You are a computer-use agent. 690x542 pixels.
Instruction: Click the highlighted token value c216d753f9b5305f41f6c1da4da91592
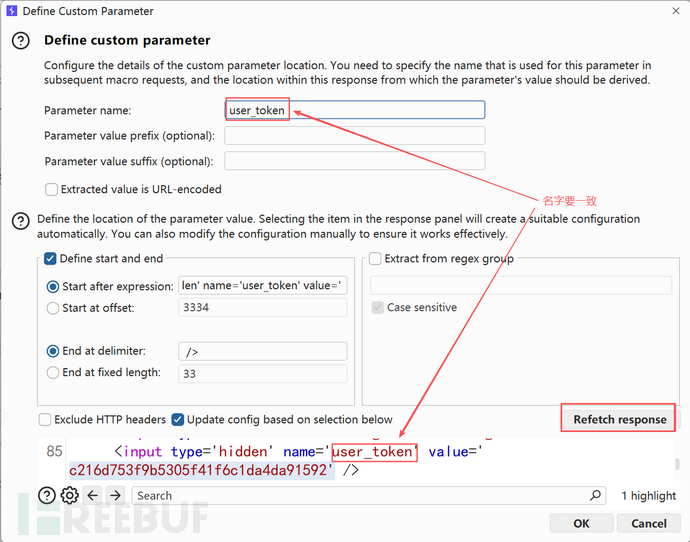point(198,470)
